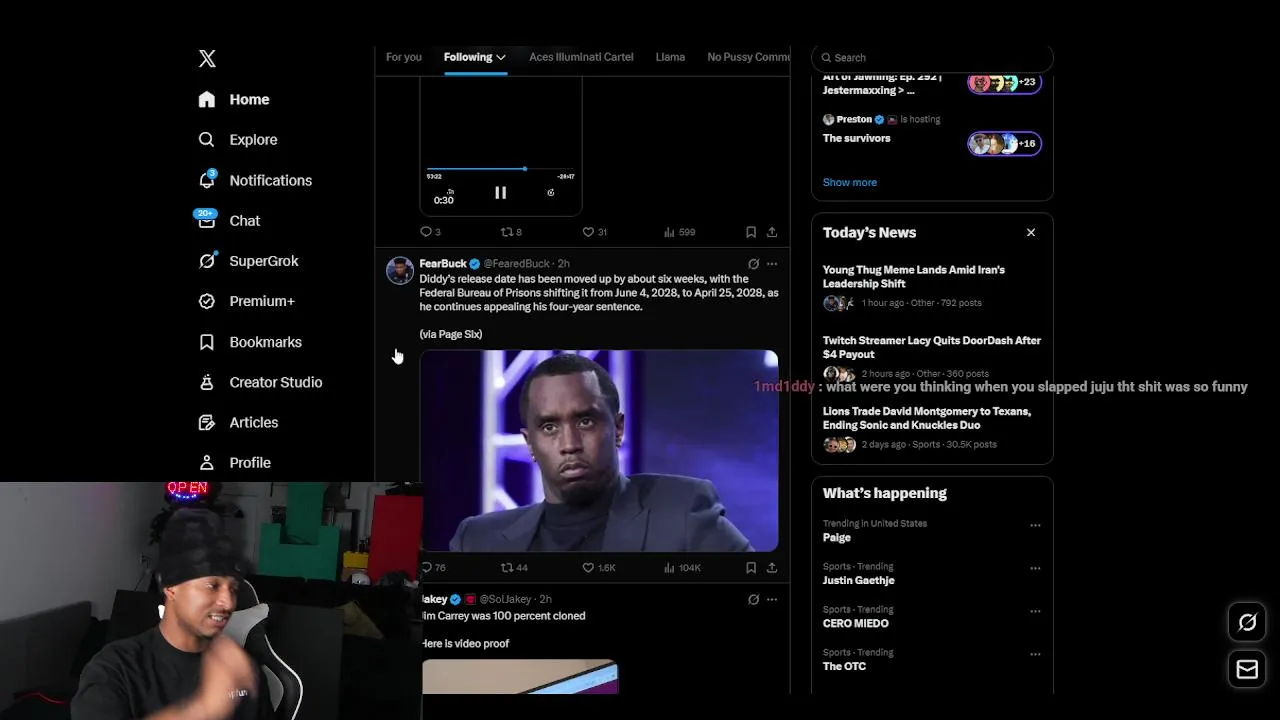Share the FearBuck Diddy post
1280x720 pixels.
[x=772, y=567]
